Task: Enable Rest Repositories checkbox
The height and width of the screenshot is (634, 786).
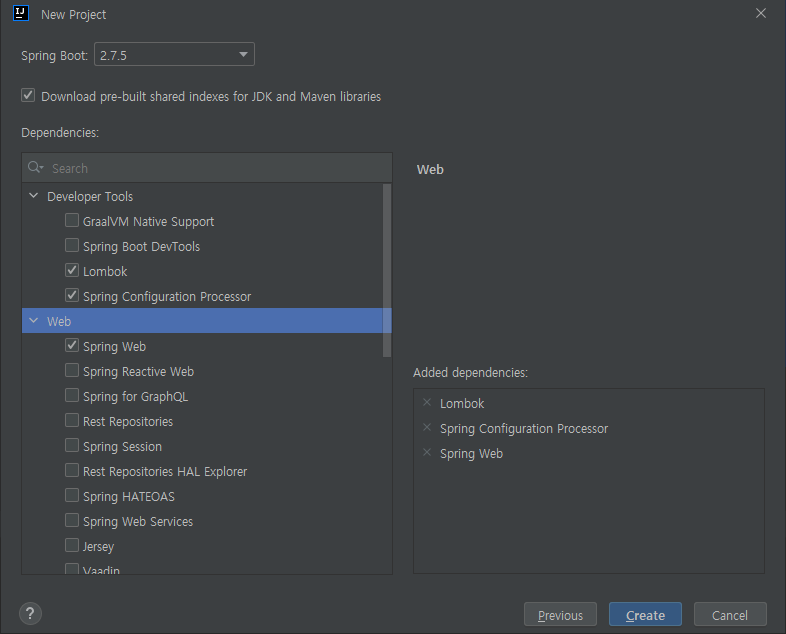Action: click(72, 420)
